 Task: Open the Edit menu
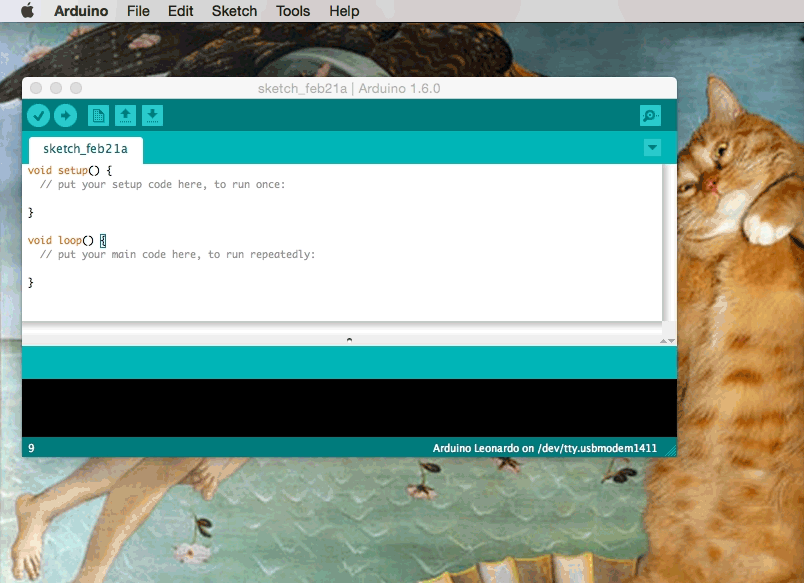coord(181,11)
